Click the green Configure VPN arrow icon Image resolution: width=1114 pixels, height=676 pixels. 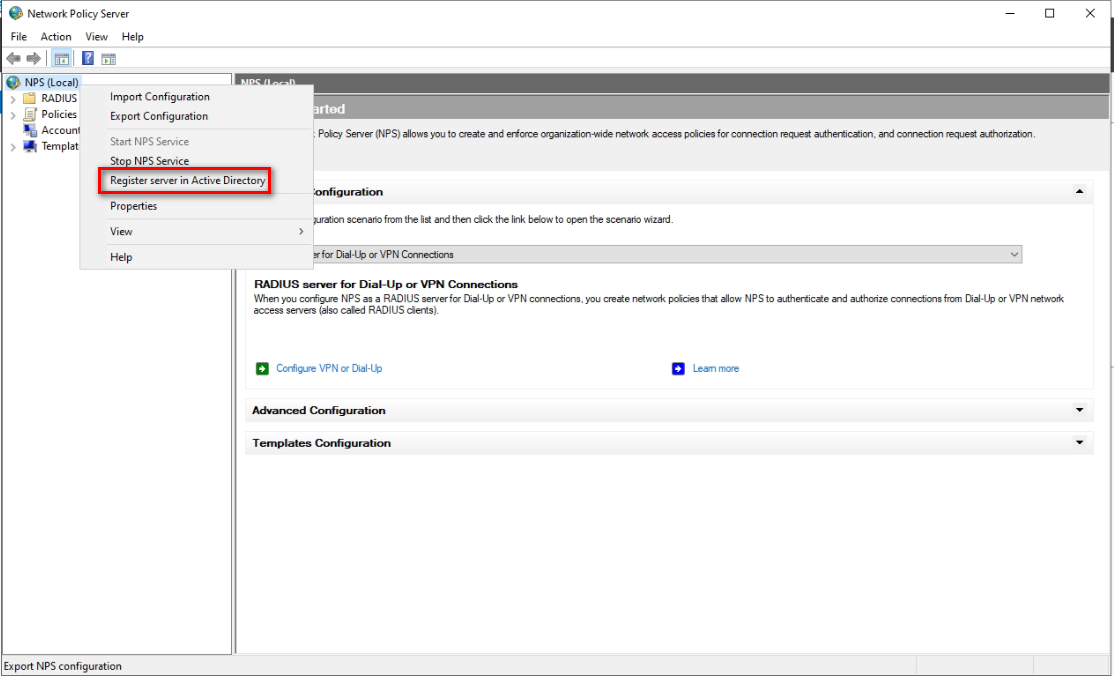[262, 369]
